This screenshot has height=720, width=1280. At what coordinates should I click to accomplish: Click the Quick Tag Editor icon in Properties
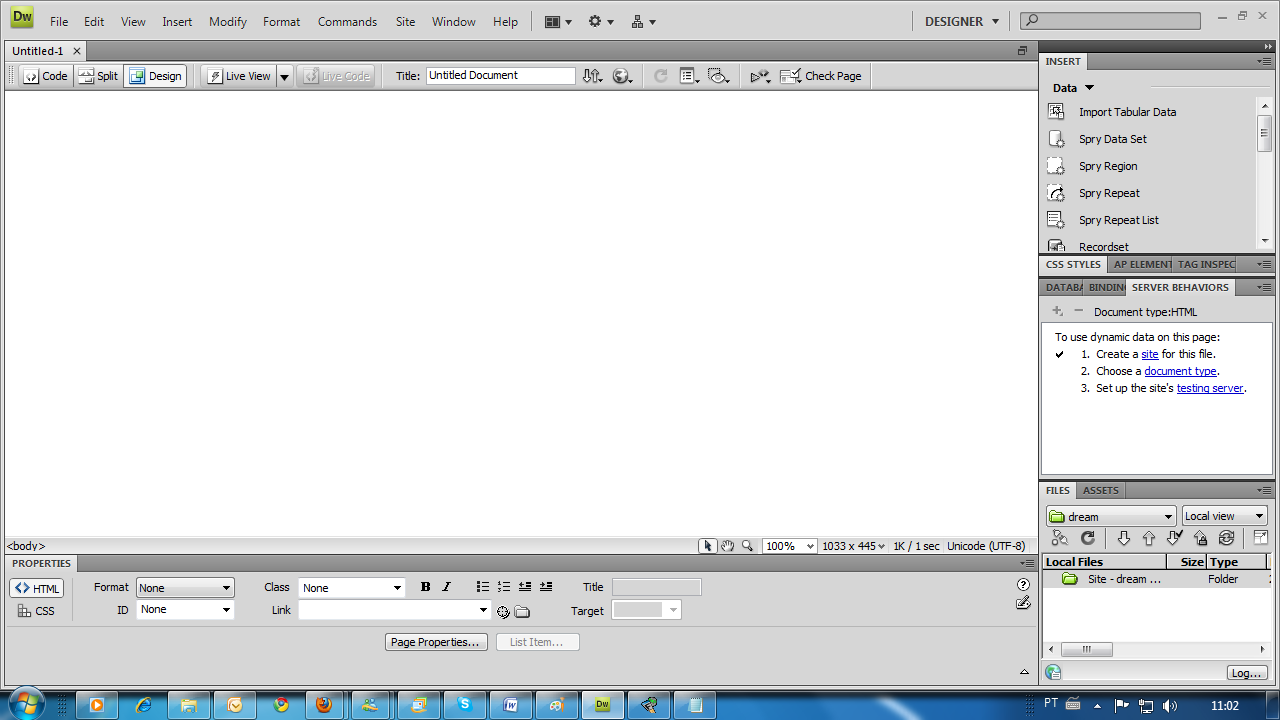coord(1023,602)
